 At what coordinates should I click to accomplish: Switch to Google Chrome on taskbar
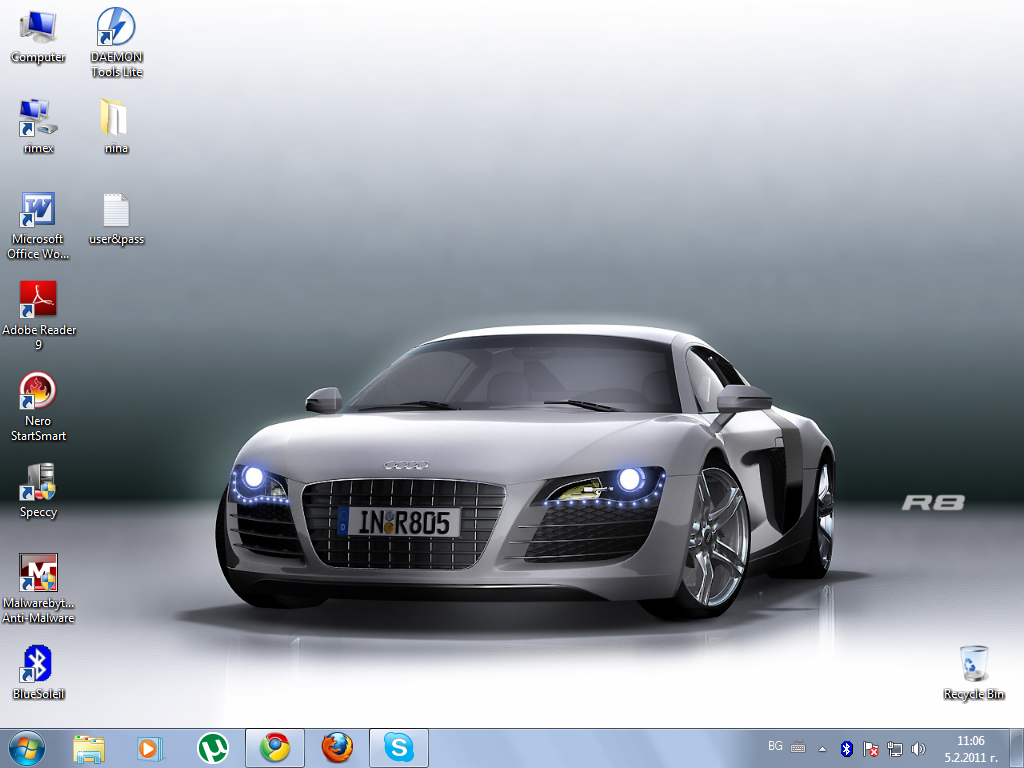[x=275, y=748]
